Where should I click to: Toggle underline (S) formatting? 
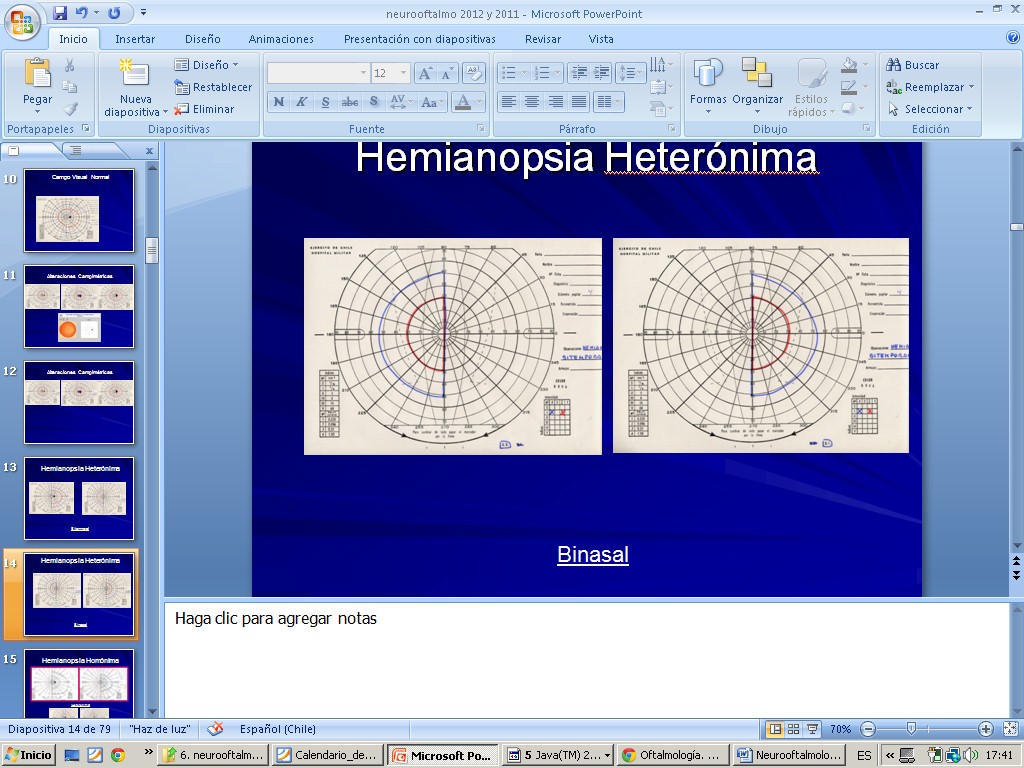point(325,102)
